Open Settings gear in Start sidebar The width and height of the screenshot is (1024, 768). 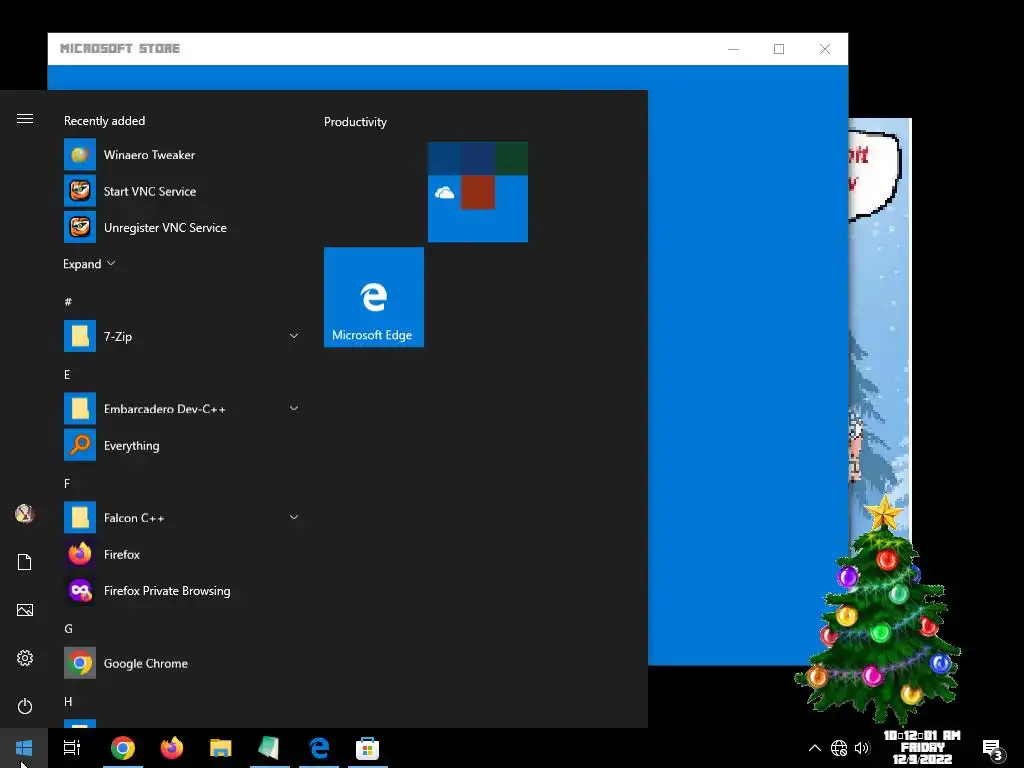pos(25,658)
